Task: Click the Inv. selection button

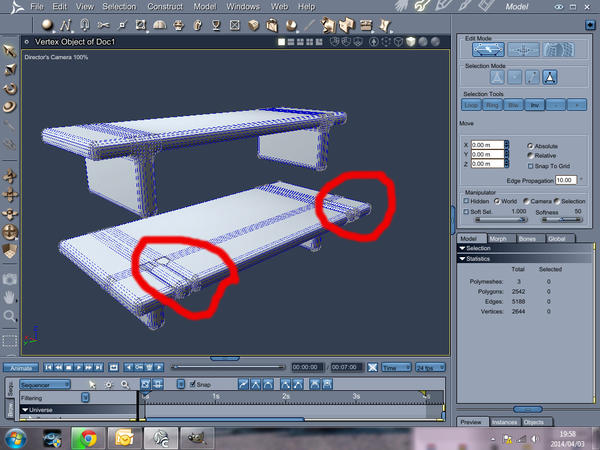Action: [x=535, y=104]
